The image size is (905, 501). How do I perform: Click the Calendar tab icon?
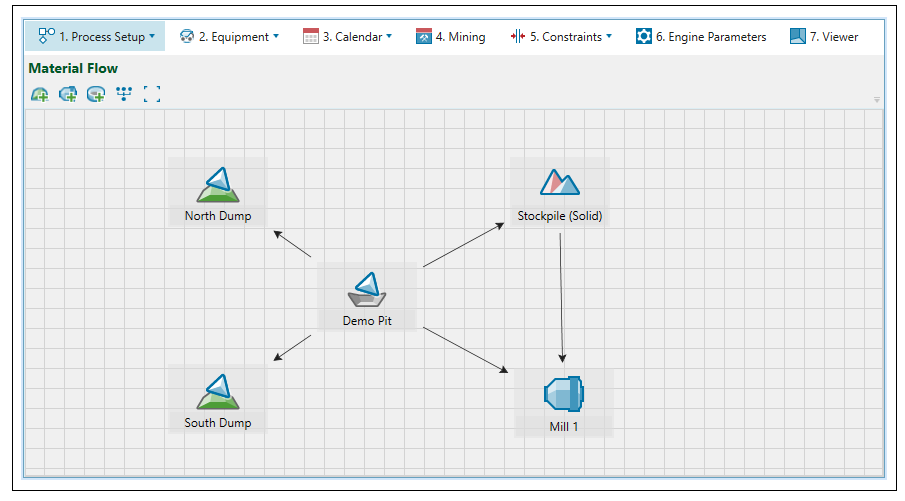(x=311, y=36)
